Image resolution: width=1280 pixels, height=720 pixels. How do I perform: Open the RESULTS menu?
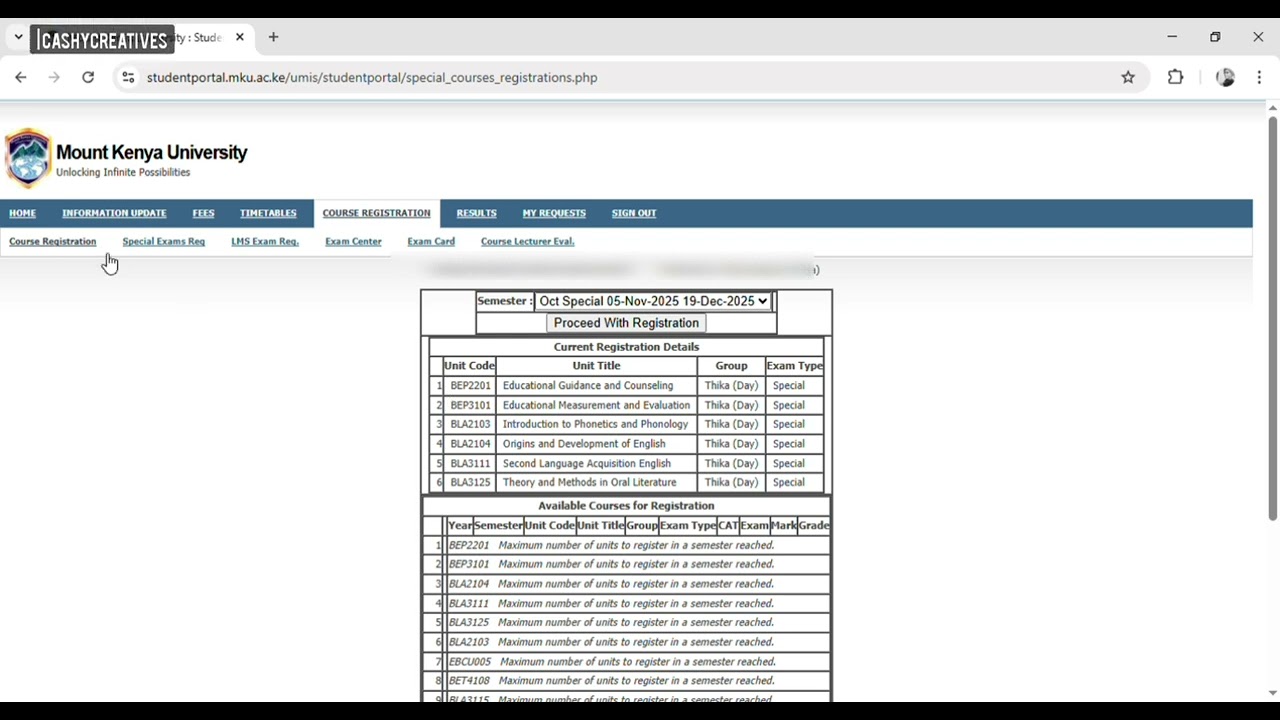[476, 213]
